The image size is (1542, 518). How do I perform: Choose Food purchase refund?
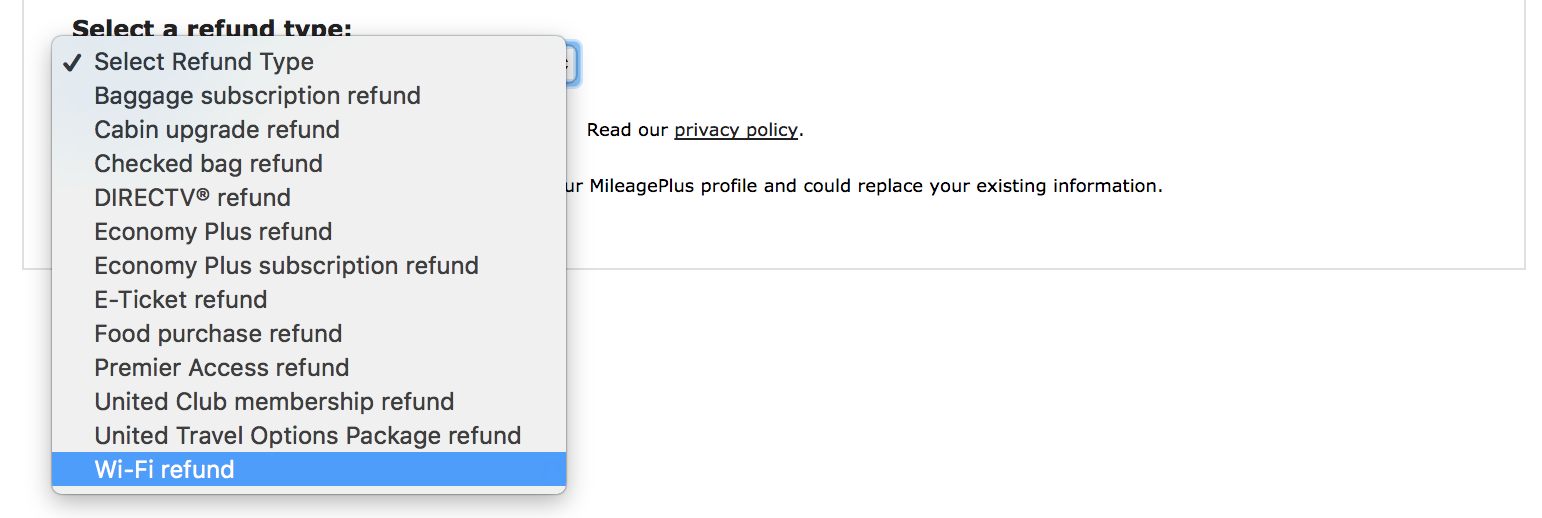(x=218, y=334)
